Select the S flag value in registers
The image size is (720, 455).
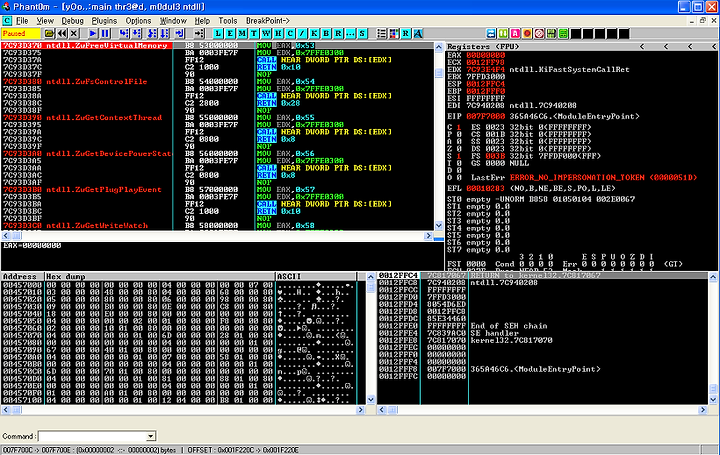coord(458,156)
